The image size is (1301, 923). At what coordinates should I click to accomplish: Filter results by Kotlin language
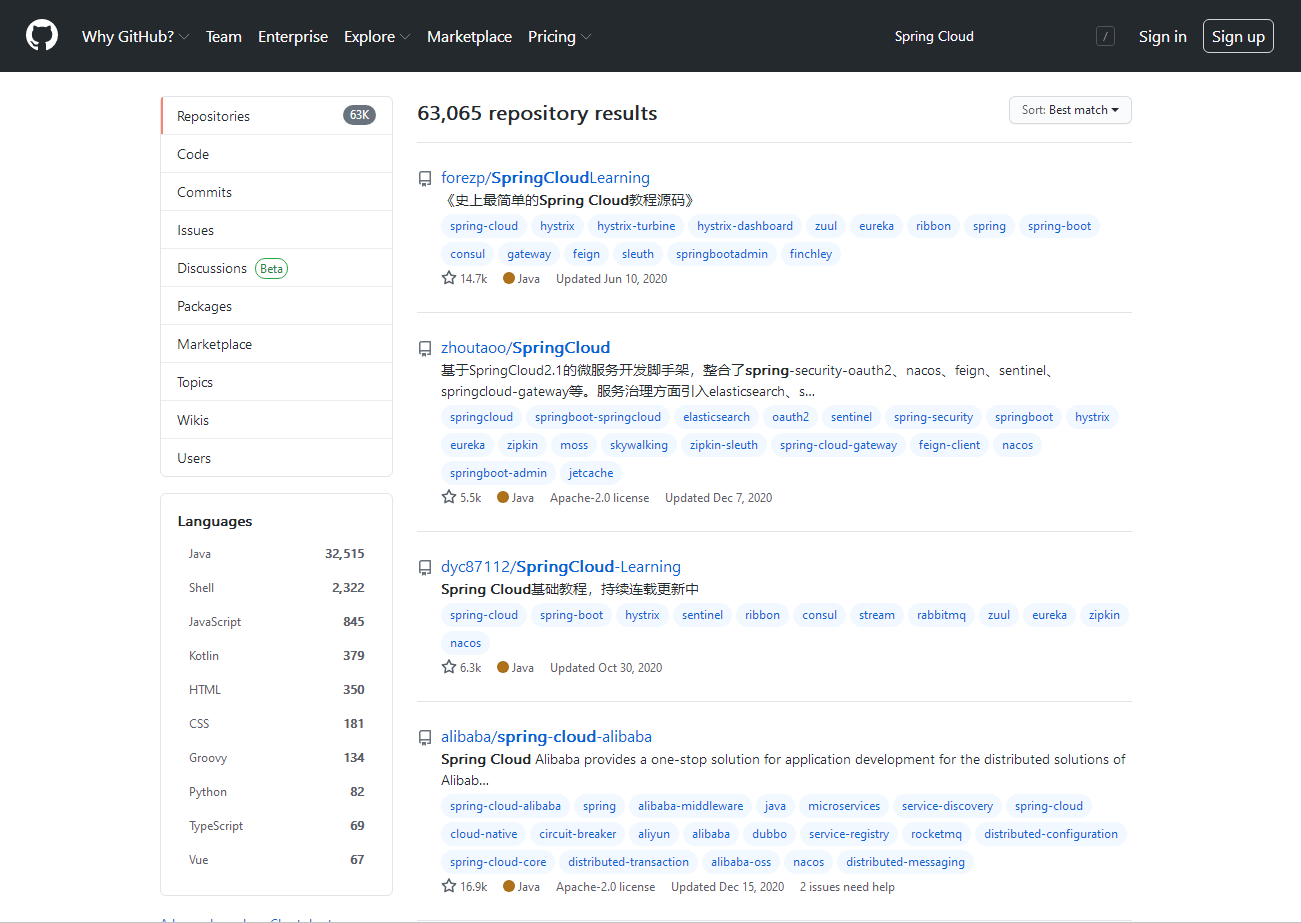tap(276, 656)
